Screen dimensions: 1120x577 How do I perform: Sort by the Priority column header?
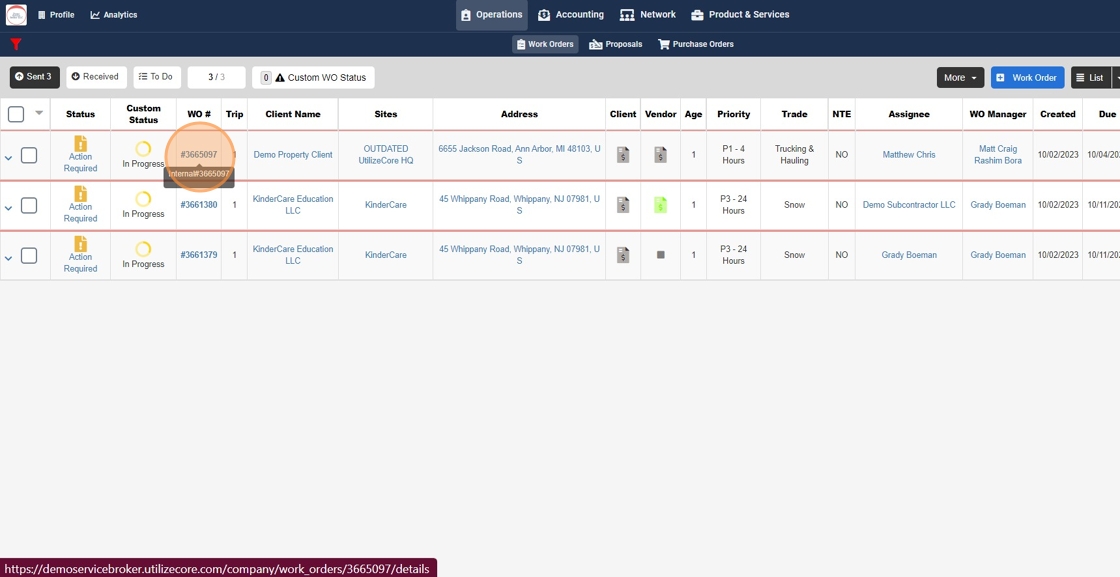734,114
